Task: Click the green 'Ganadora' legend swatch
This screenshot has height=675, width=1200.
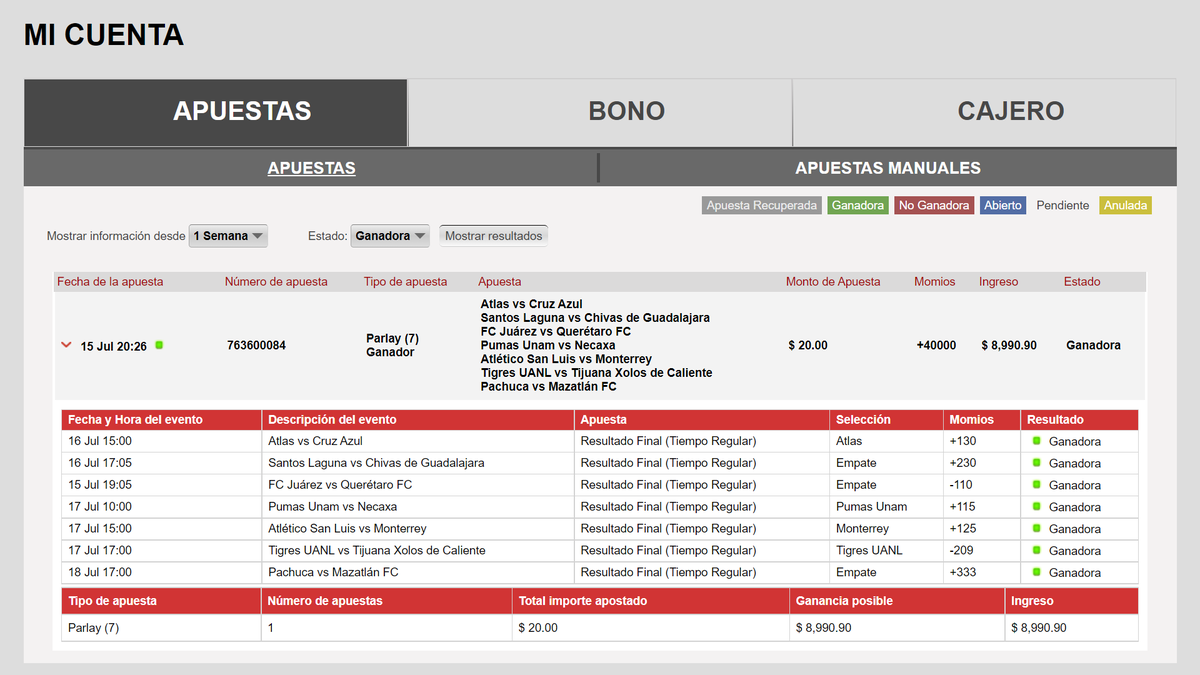Action: point(858,205)
